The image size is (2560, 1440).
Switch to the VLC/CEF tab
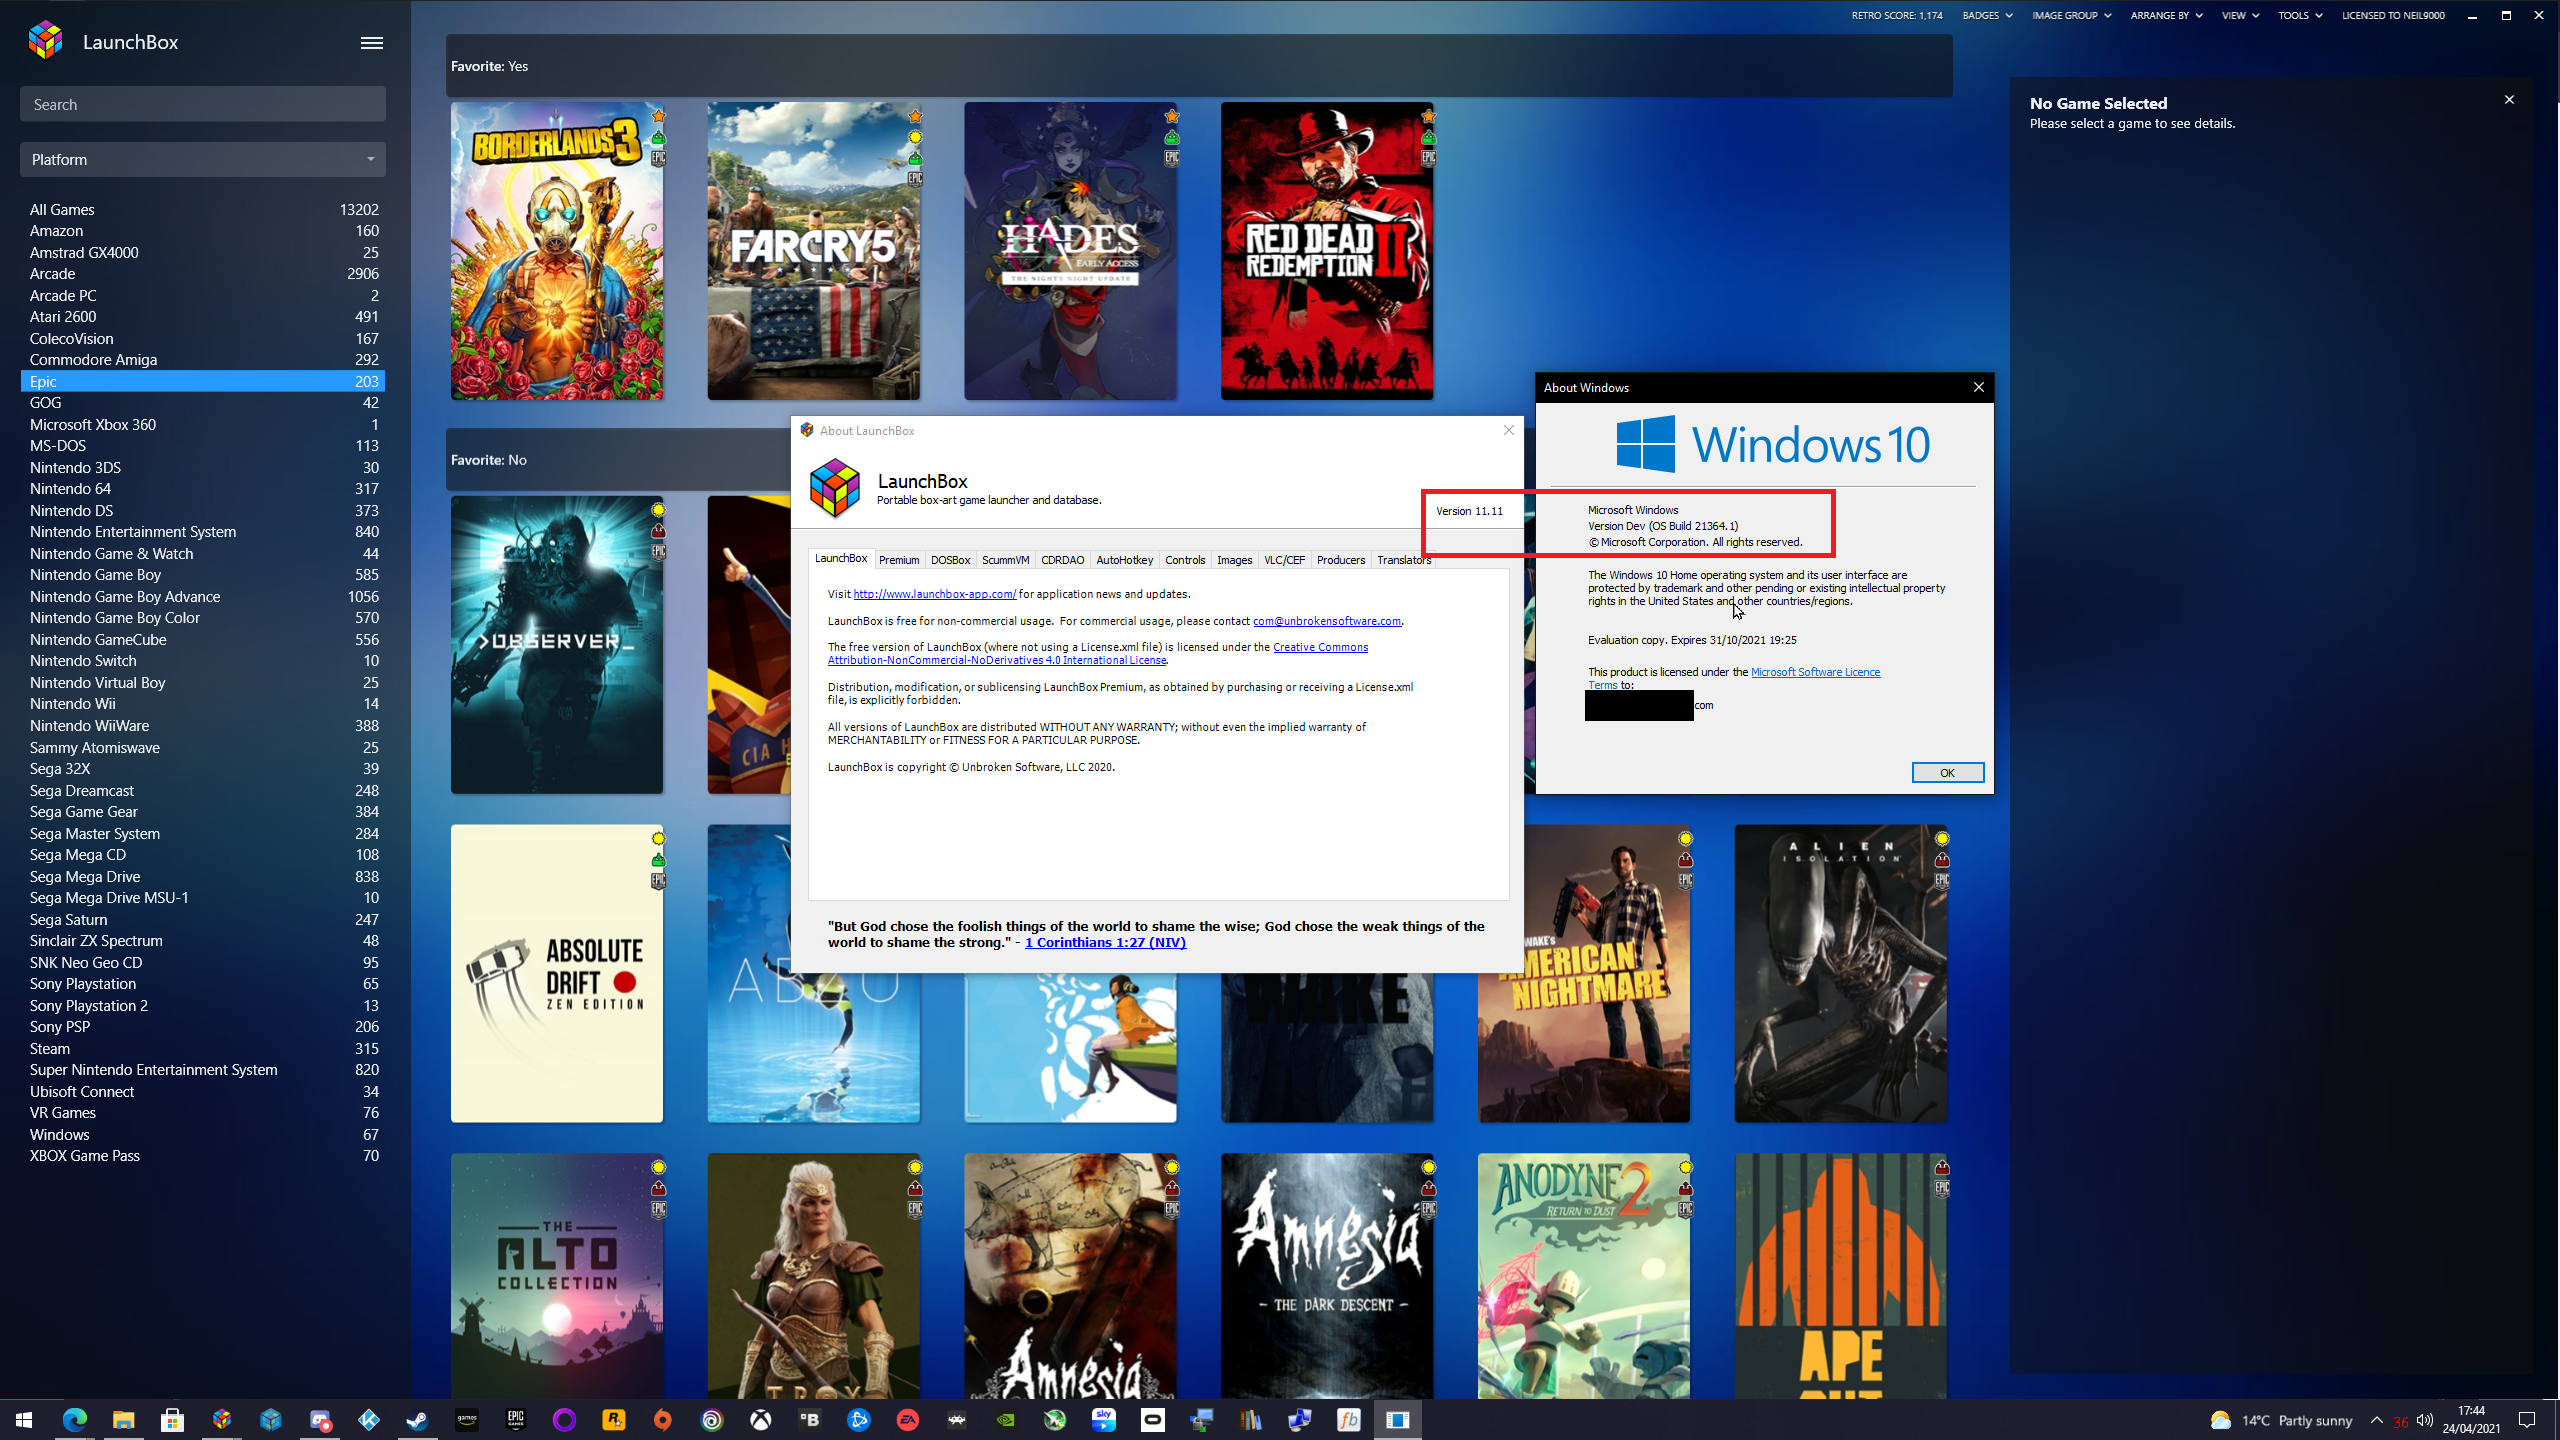pyautogui.click(x=1284, y=560)
